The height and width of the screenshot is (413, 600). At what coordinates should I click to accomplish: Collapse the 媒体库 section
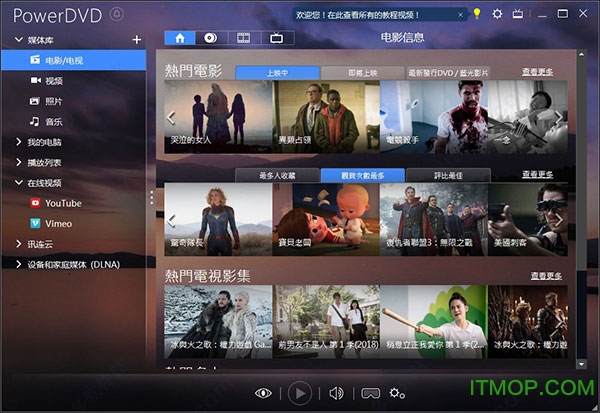[x=18, y=39]
